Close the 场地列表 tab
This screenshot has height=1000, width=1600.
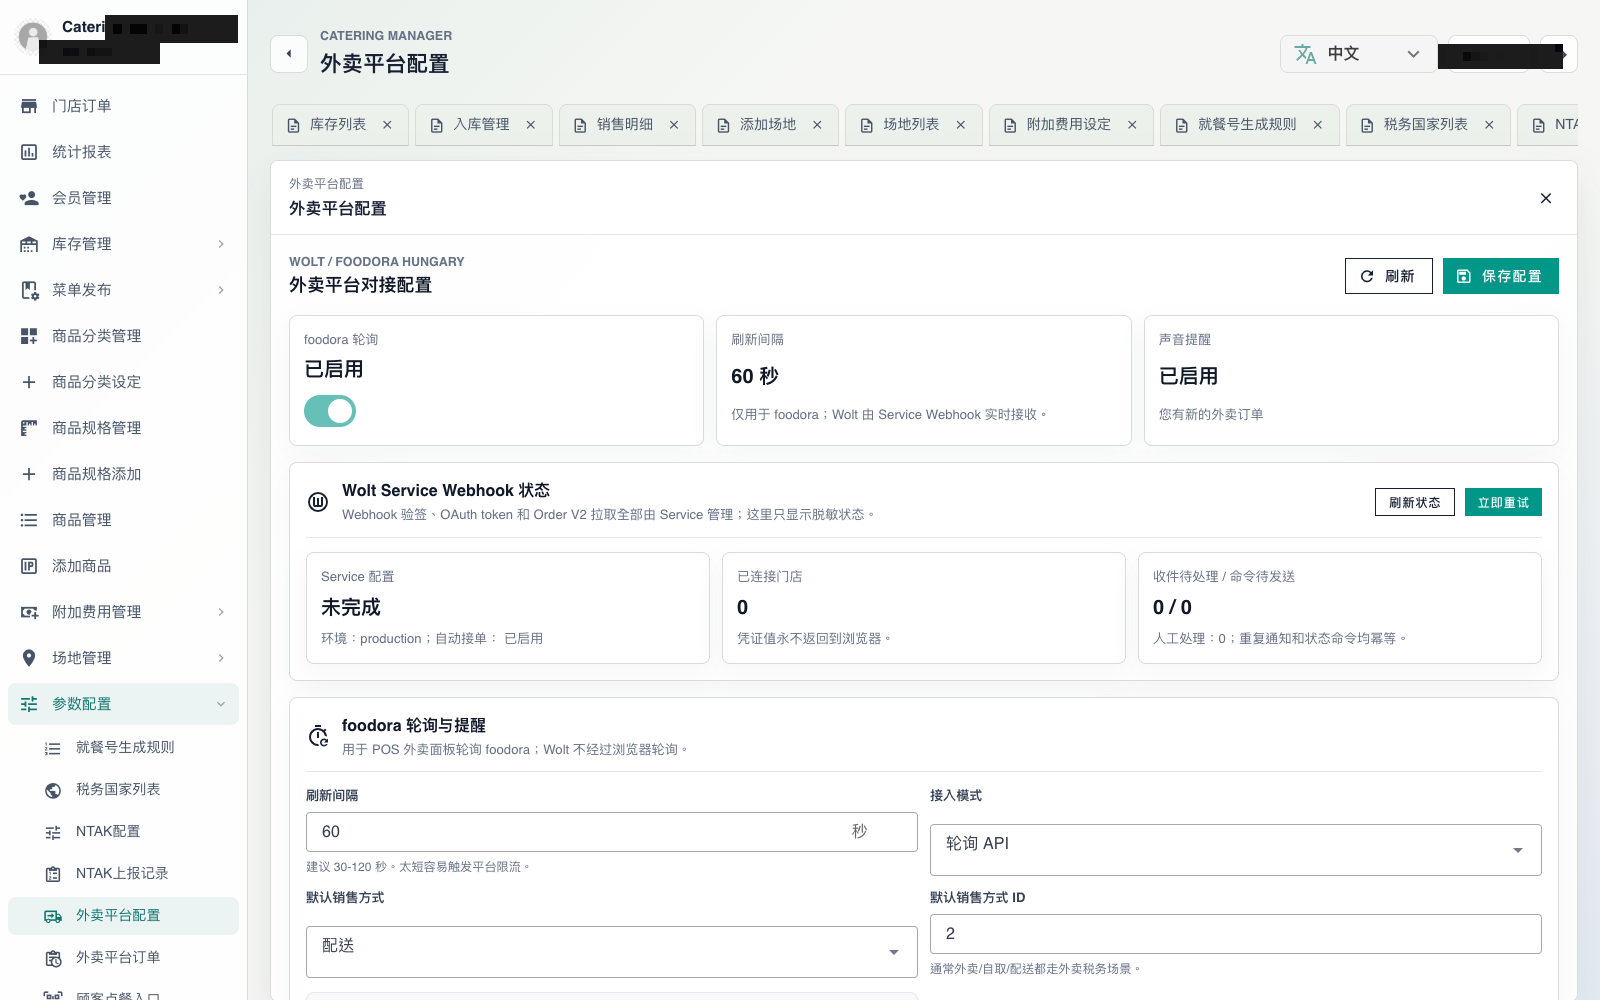tap(961, 125)
